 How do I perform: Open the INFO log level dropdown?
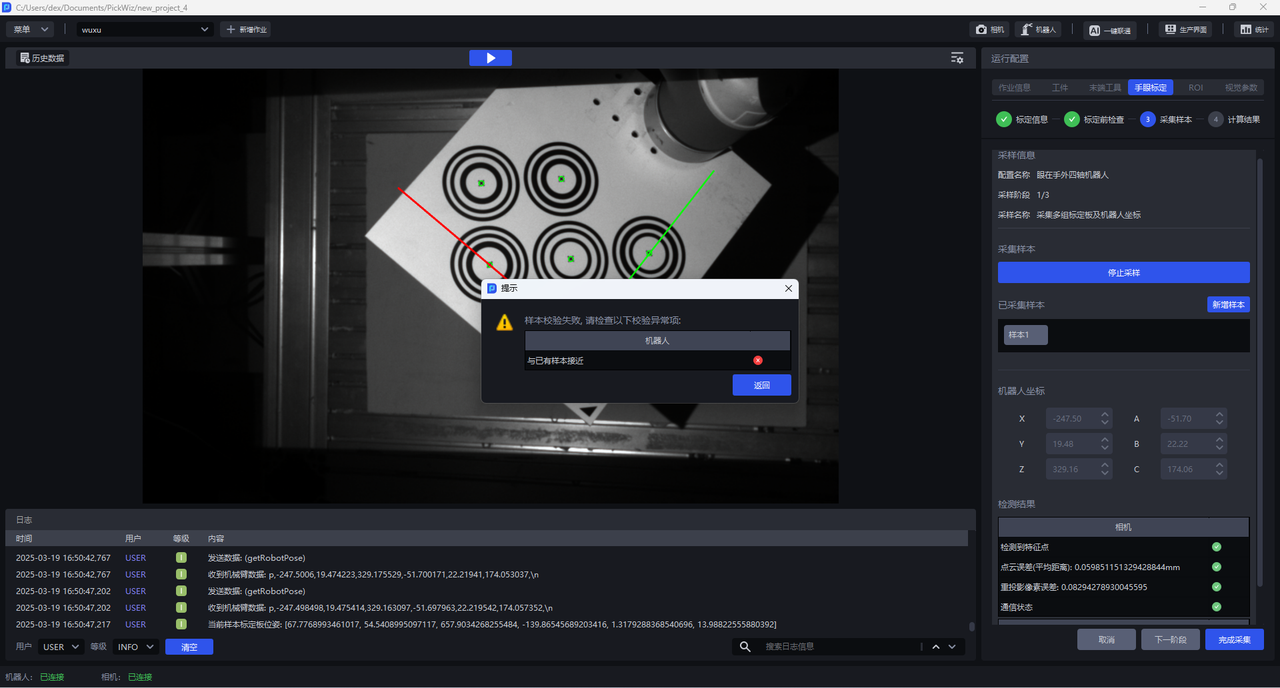pyautogui.click(x=137, y=647)
